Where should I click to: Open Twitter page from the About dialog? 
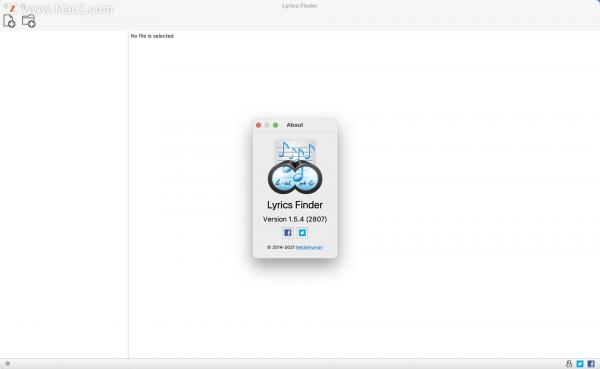(302, 232)
